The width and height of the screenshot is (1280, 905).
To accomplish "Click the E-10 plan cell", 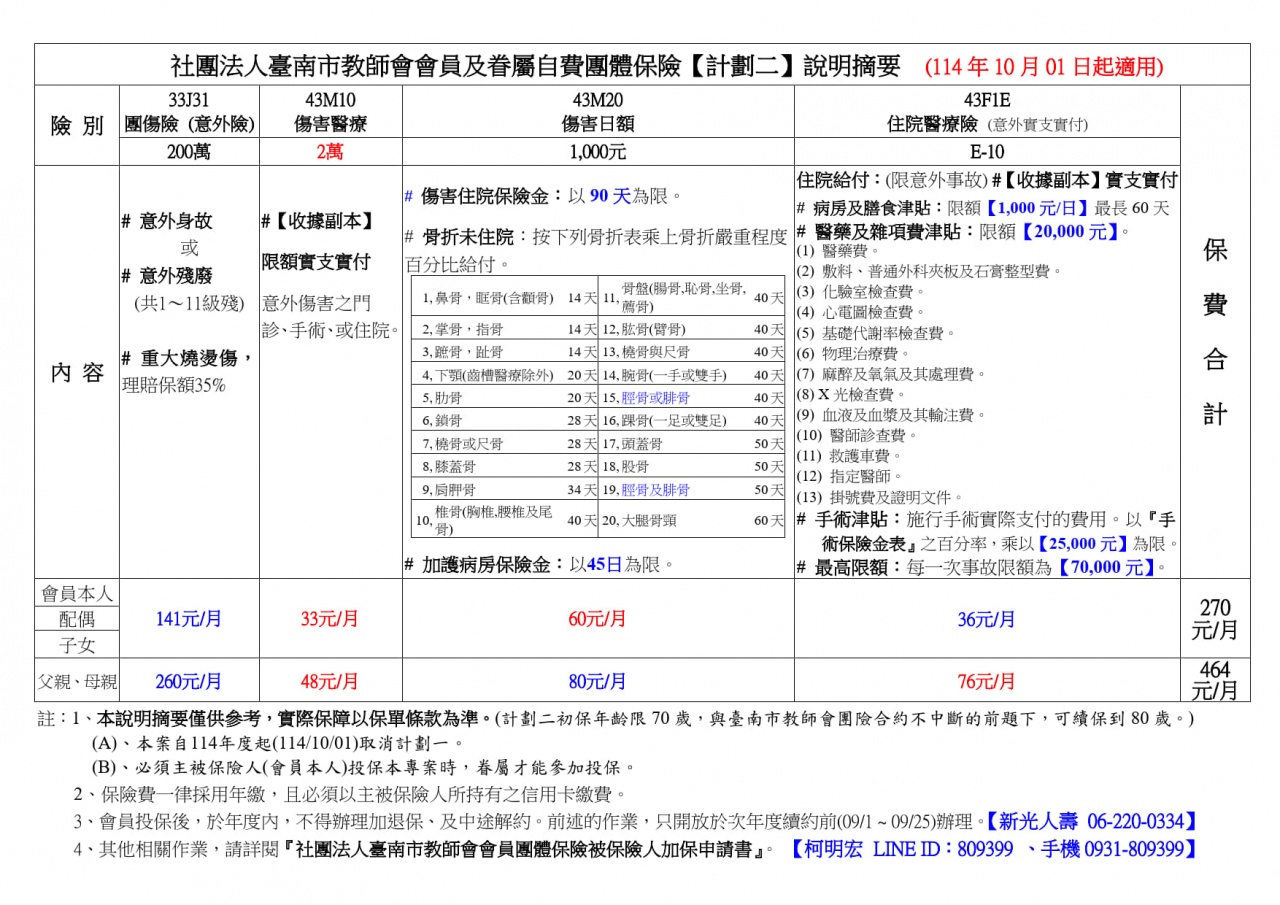I will pos(987,152).
